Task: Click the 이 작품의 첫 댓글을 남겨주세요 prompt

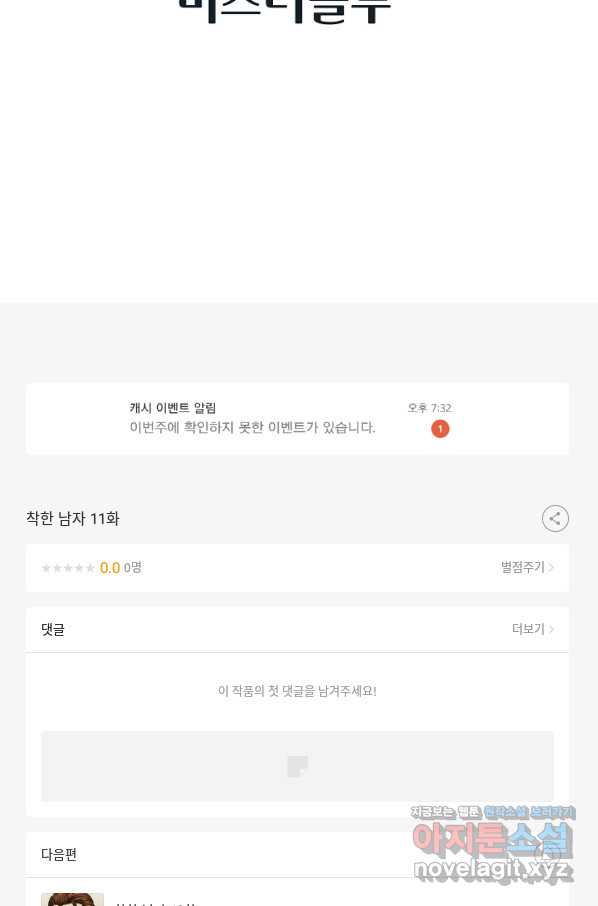Action: 298,691
